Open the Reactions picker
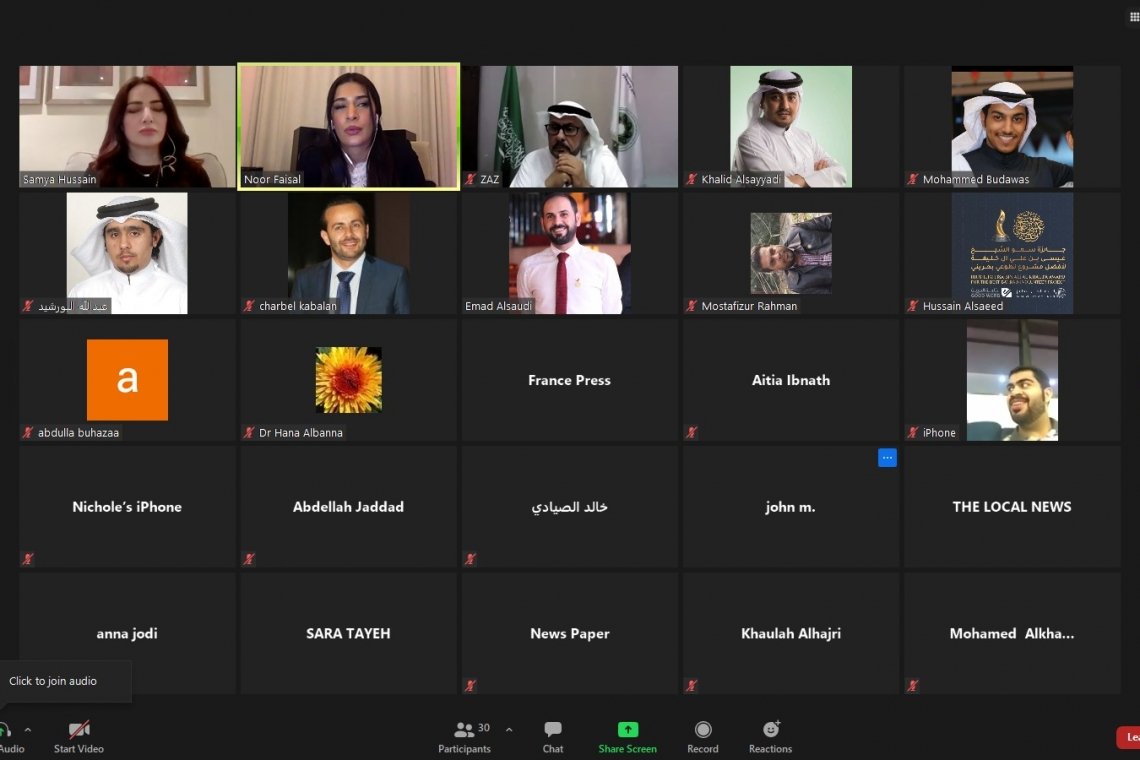 pyautogui.click(x=770, y=731)
